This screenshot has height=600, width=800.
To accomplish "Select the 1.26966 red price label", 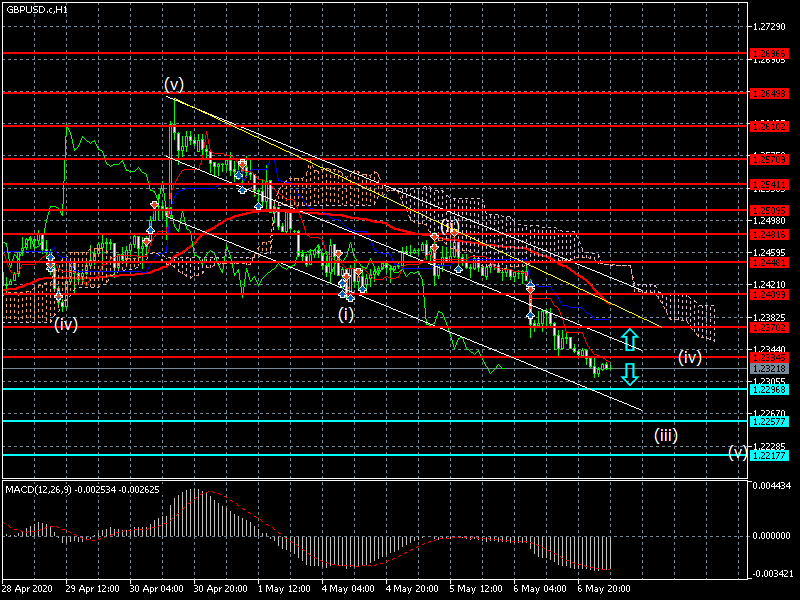I will (769, 54).
